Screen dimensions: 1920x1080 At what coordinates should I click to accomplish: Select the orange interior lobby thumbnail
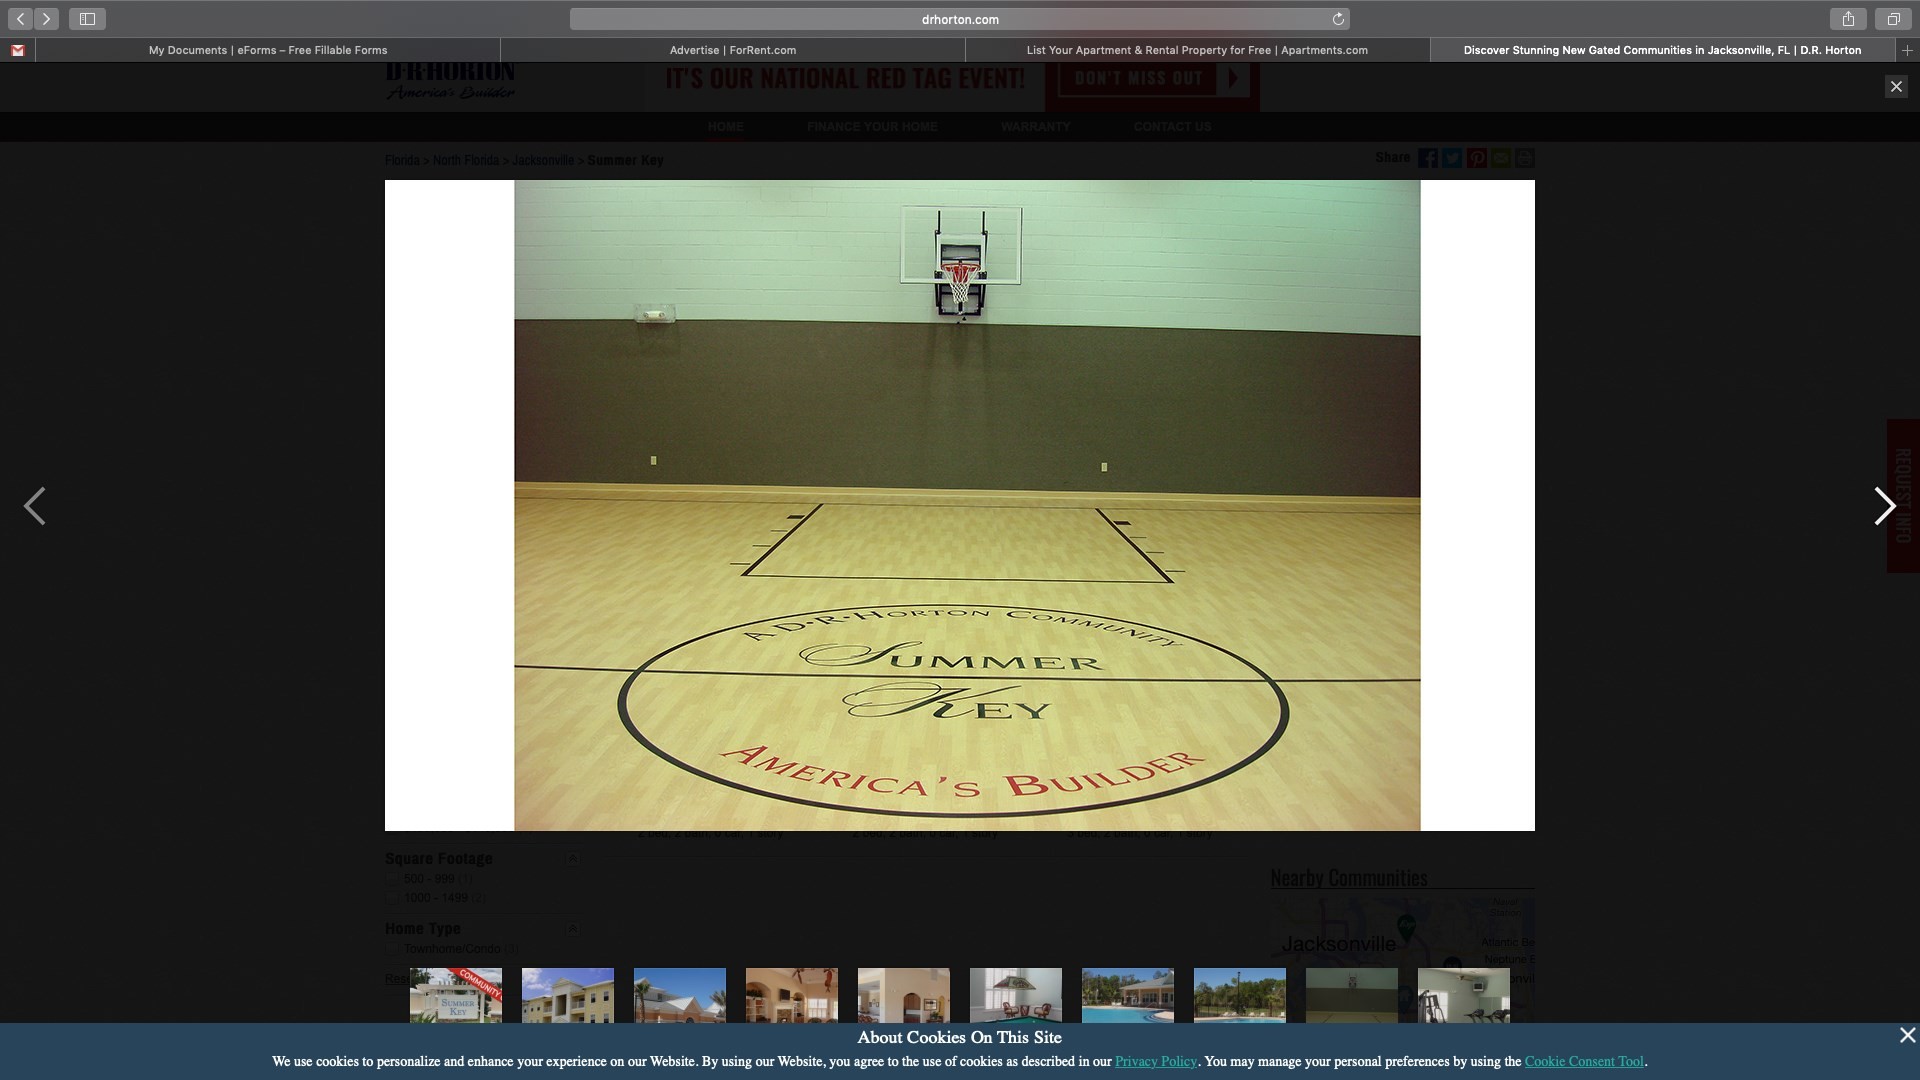792,995
